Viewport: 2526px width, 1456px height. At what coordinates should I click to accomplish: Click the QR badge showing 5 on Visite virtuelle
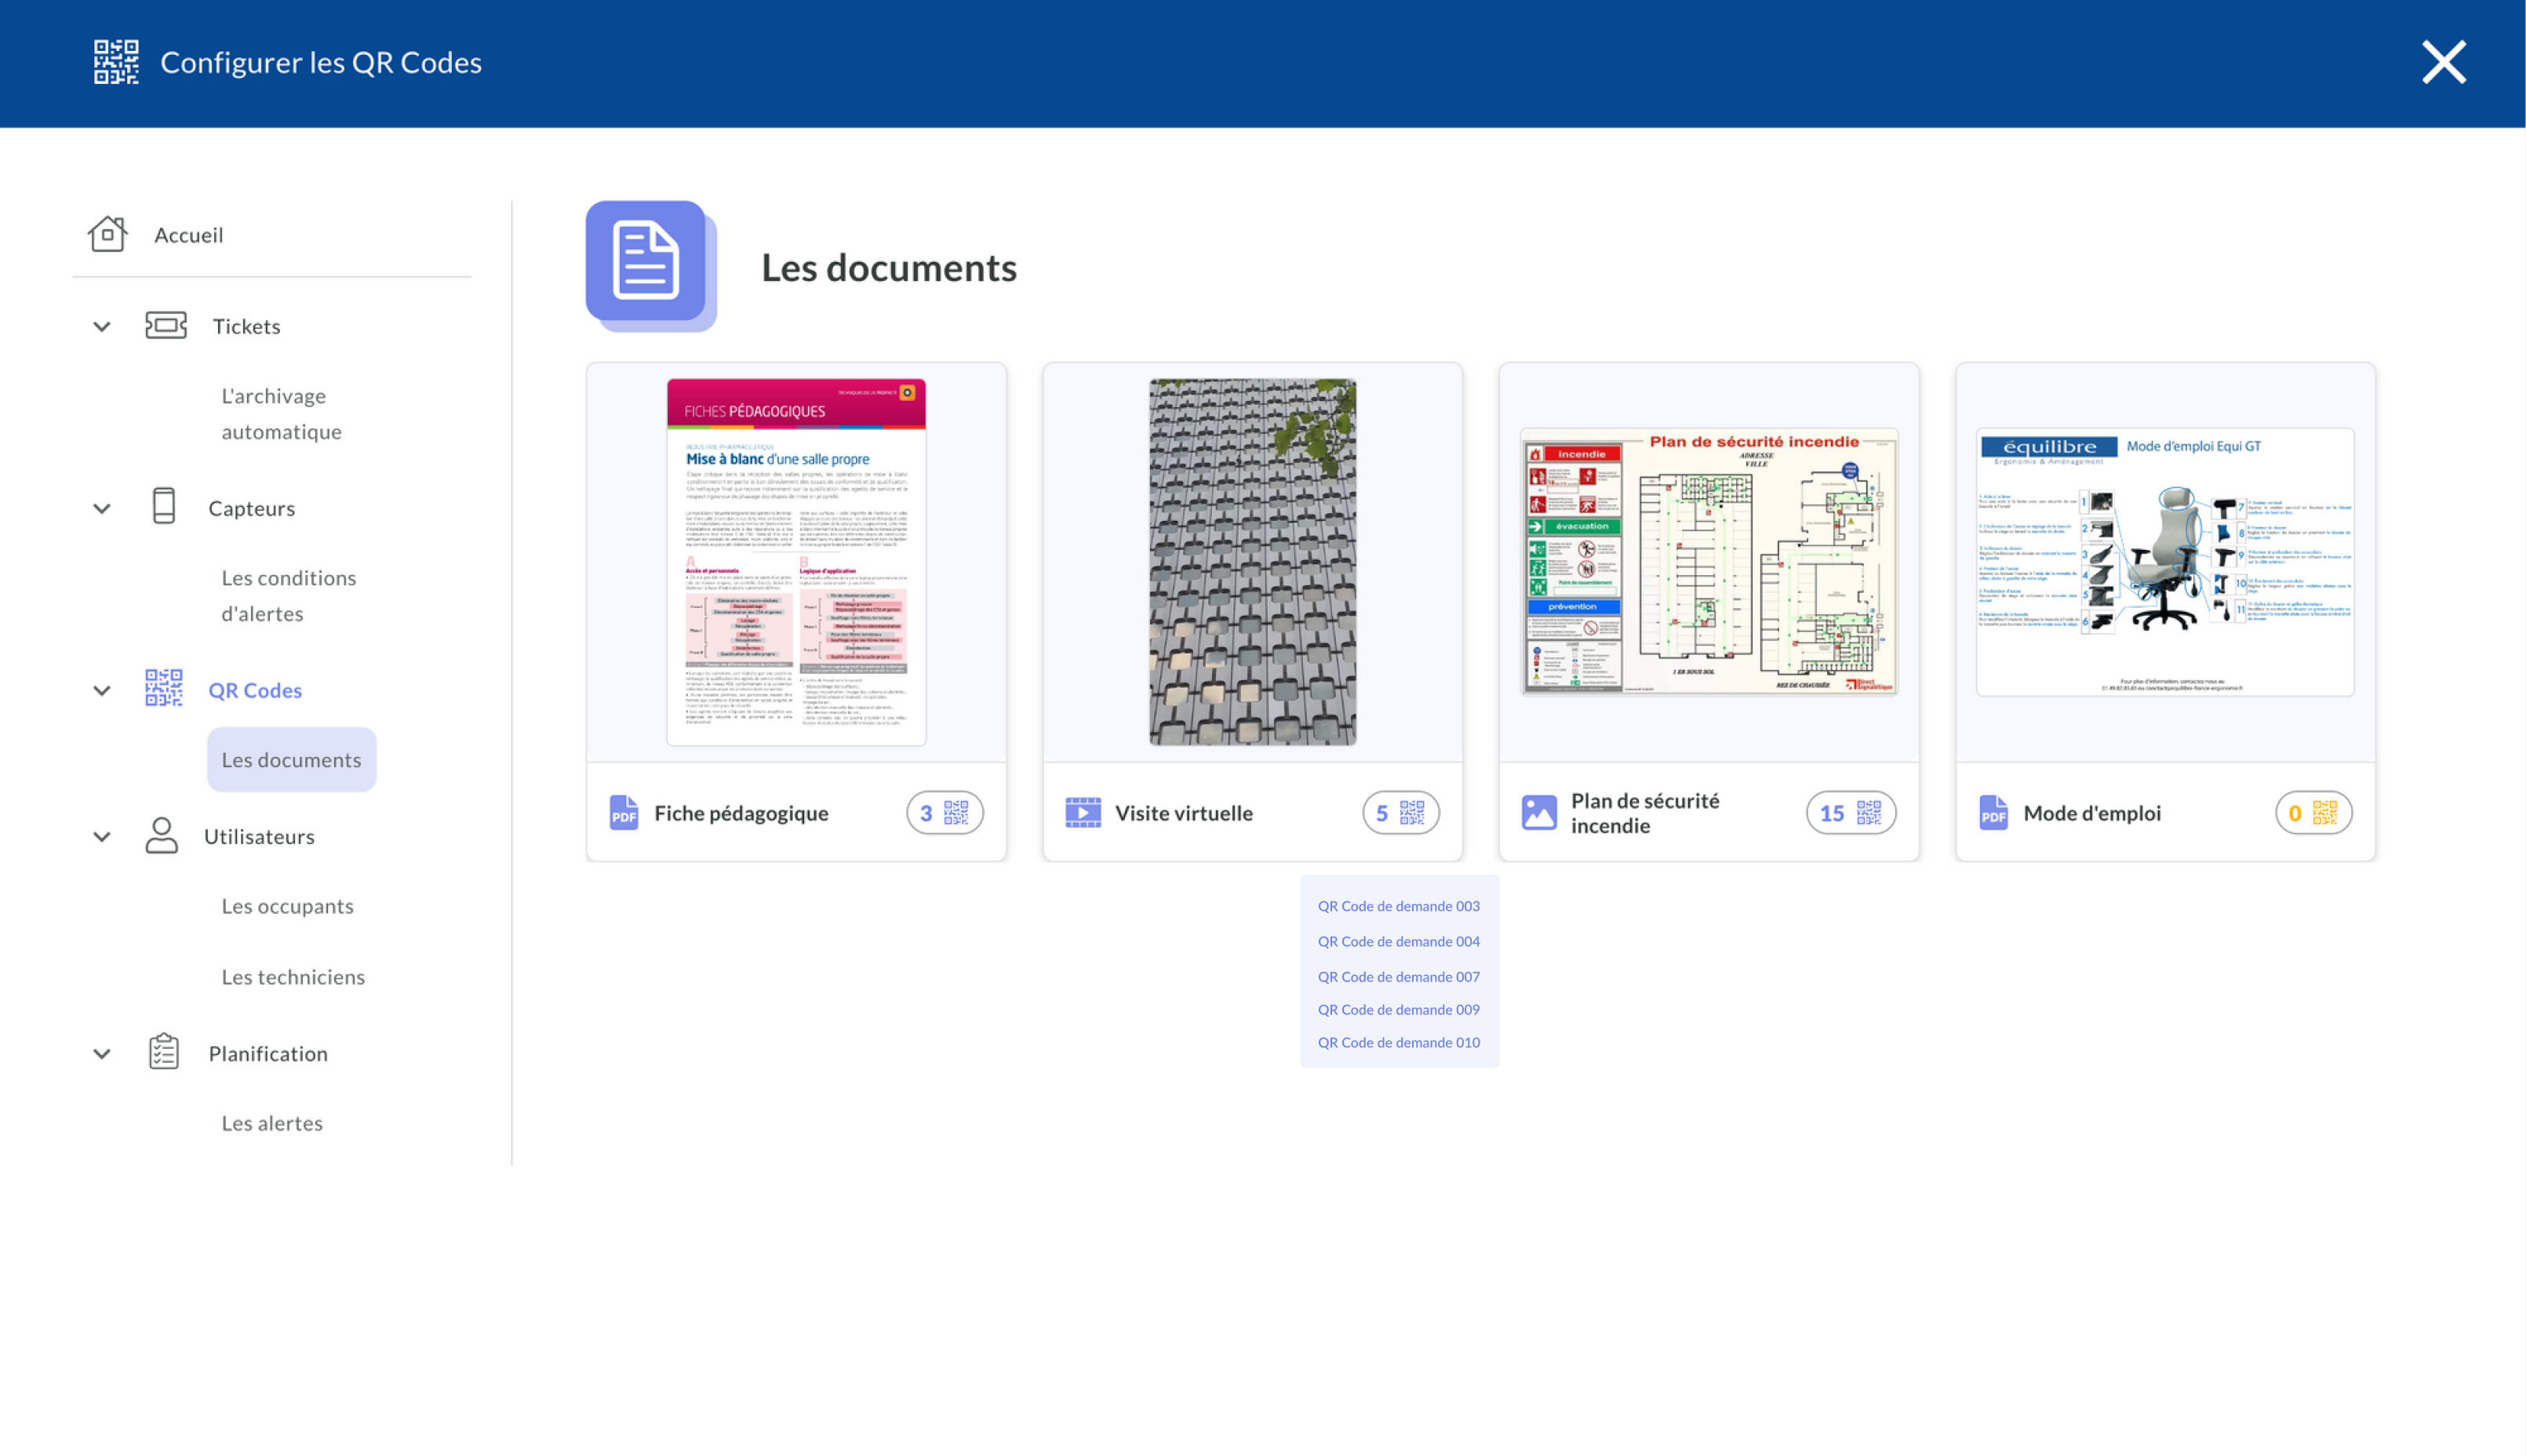point(1400,812)
